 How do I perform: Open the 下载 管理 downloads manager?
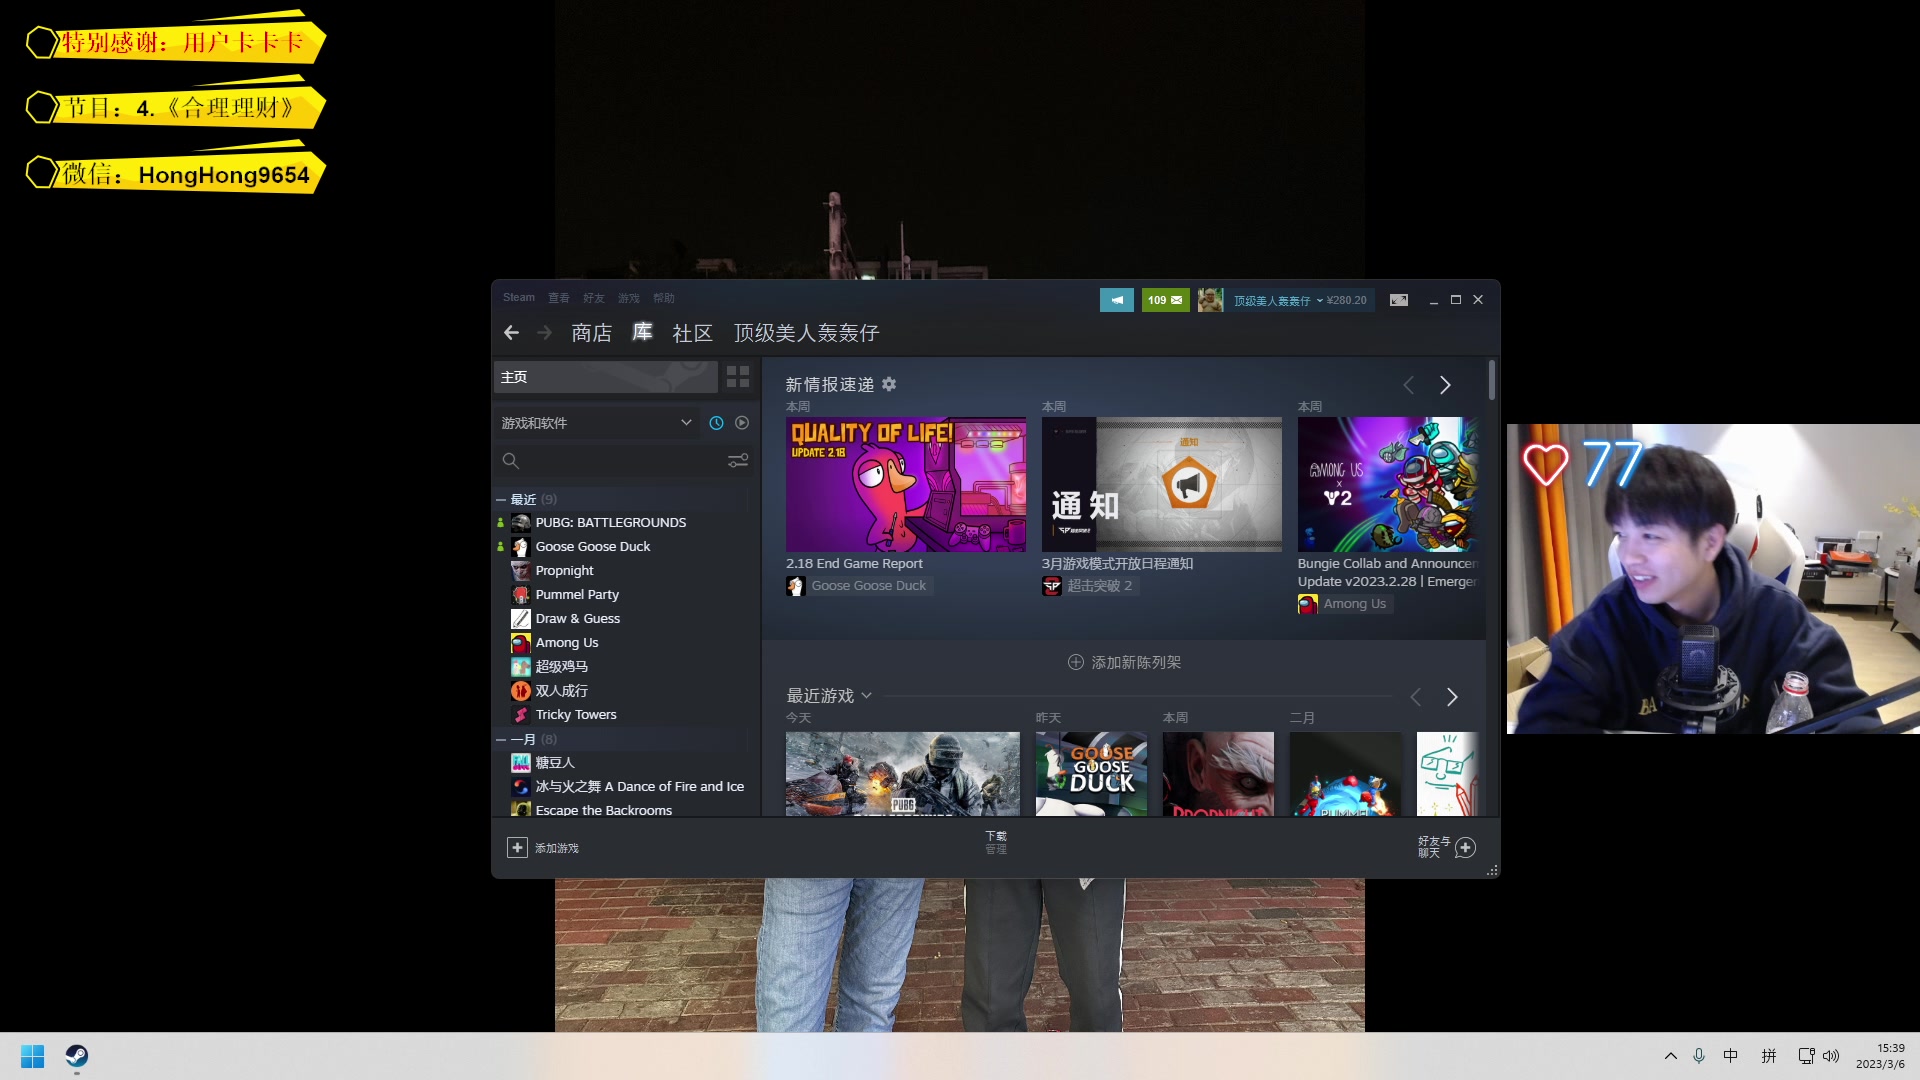[x=996, y=842]
